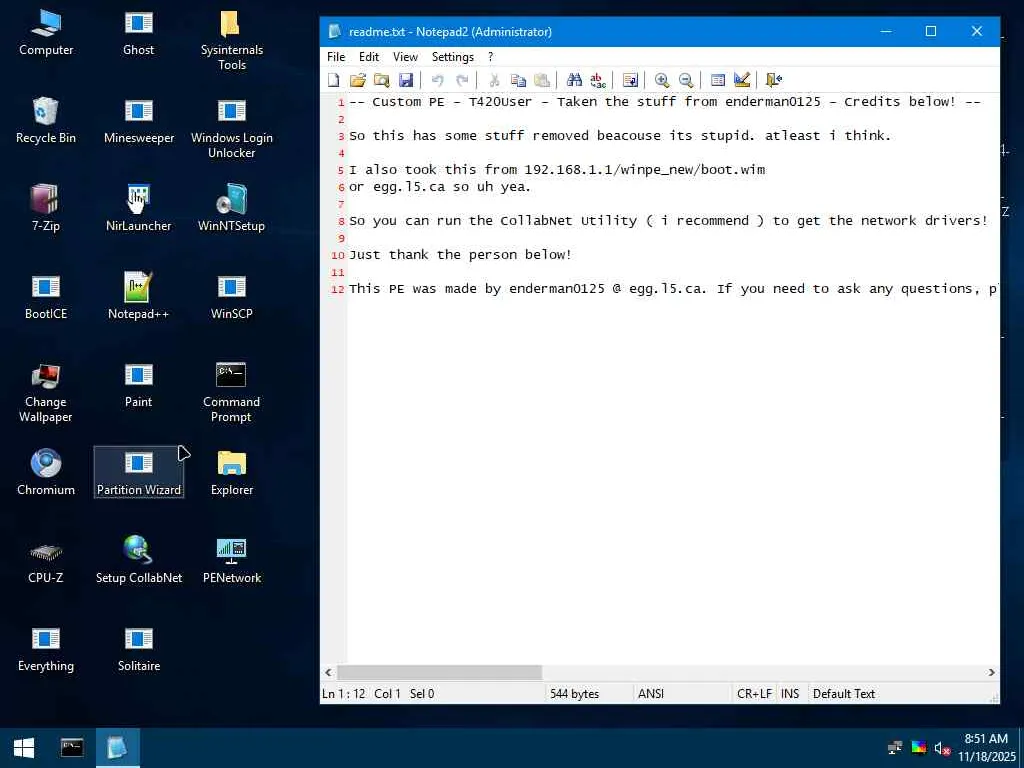The height and width of the screenshot is (768, 1024).
Task: Select the NirLauncher desktop icon
Action: pos(138,209)
